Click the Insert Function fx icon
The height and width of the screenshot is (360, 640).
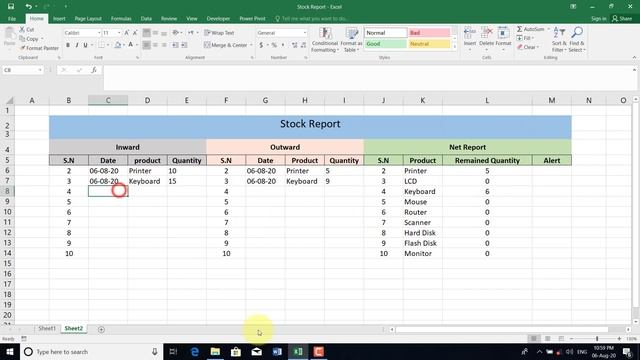94,70
